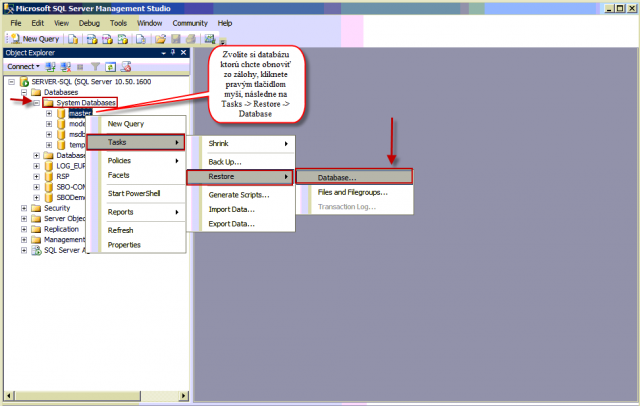The image size is (640, 406).
Task: Collapse the Databases folder node
Action: [24, 92]
